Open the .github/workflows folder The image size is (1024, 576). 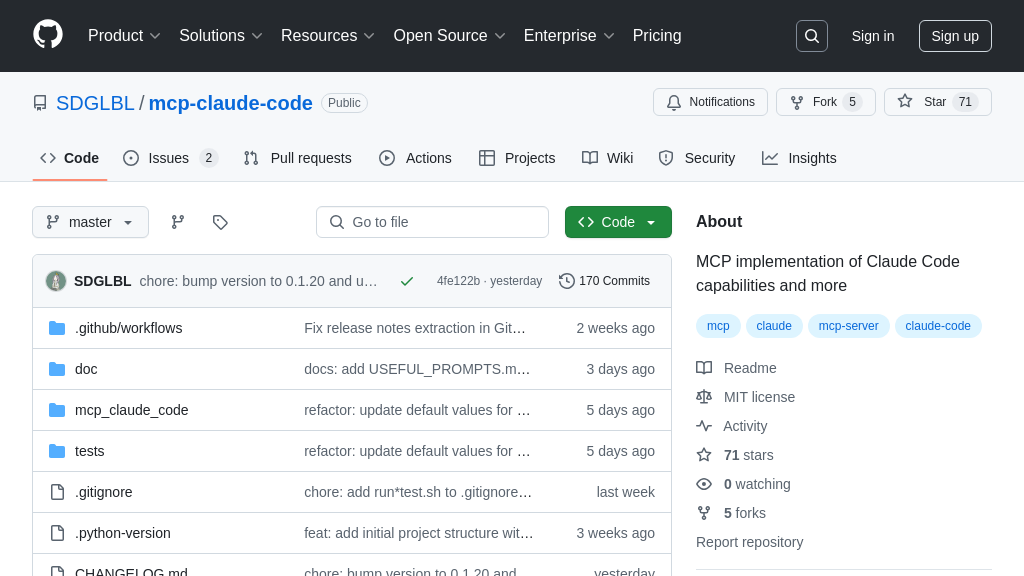tap(128, 328)
